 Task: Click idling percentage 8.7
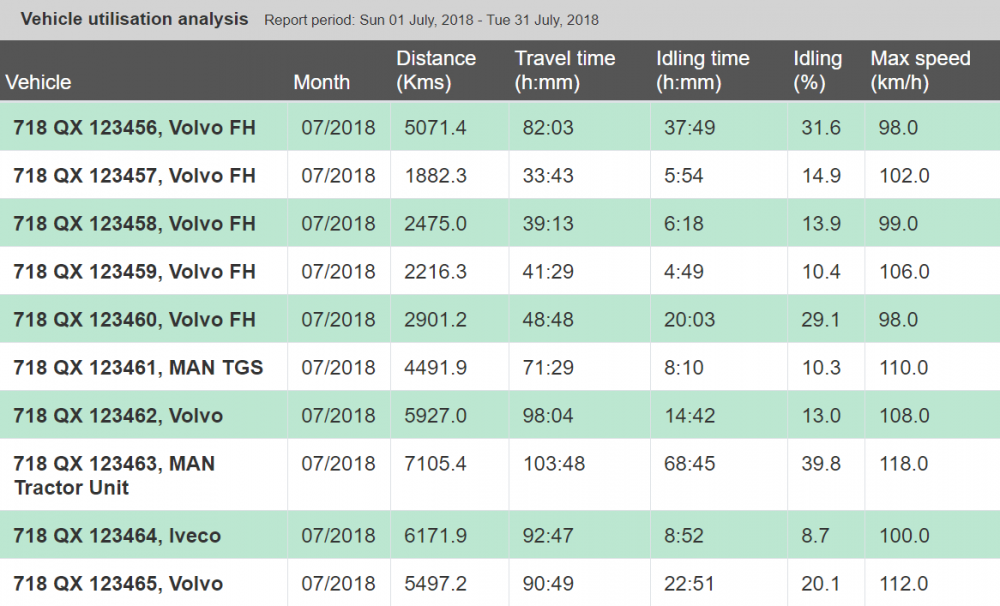click(816, 536)
